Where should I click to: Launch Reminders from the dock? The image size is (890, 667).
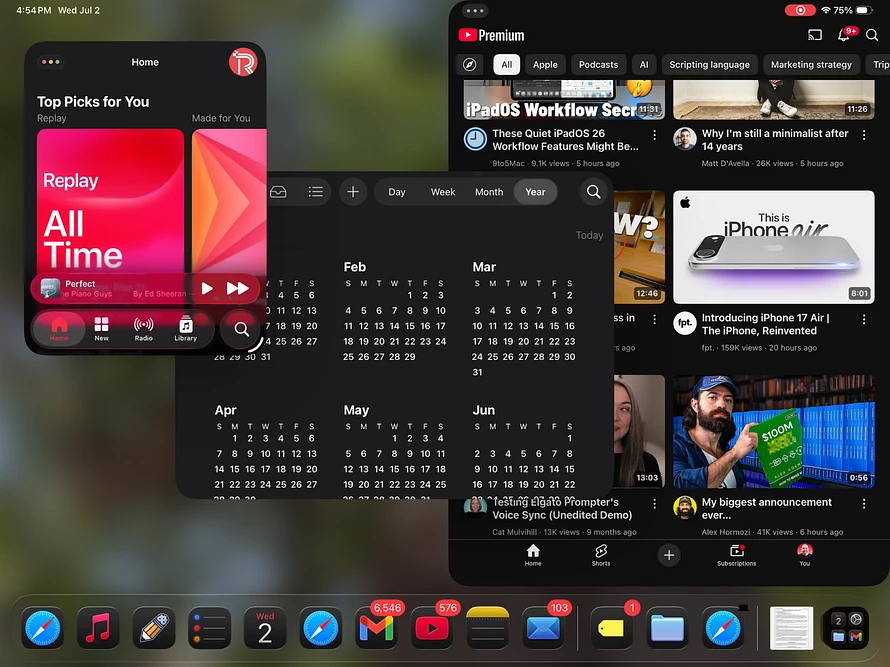209,628
